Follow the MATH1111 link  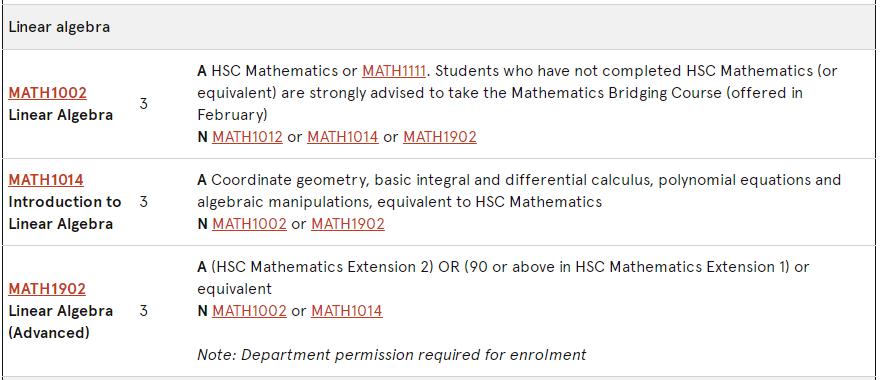(394, 71)
